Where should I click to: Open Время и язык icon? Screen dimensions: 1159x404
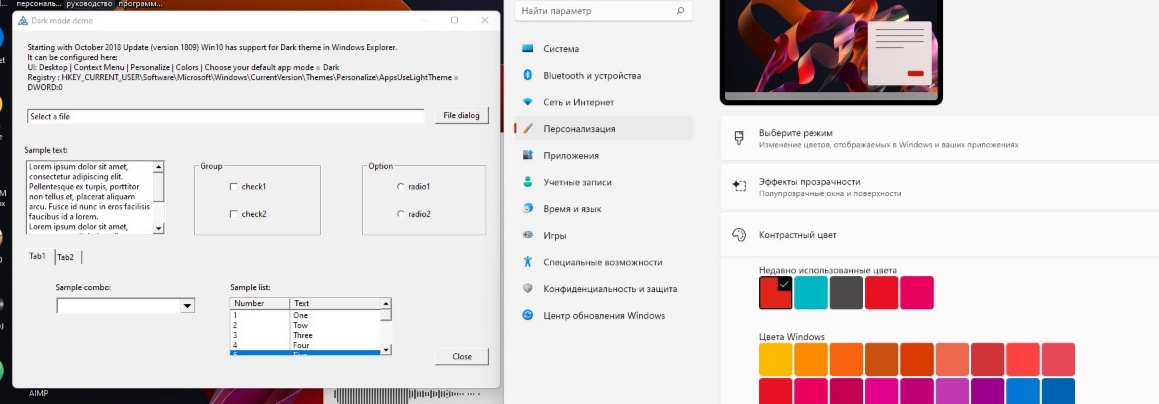pos(527,209)
